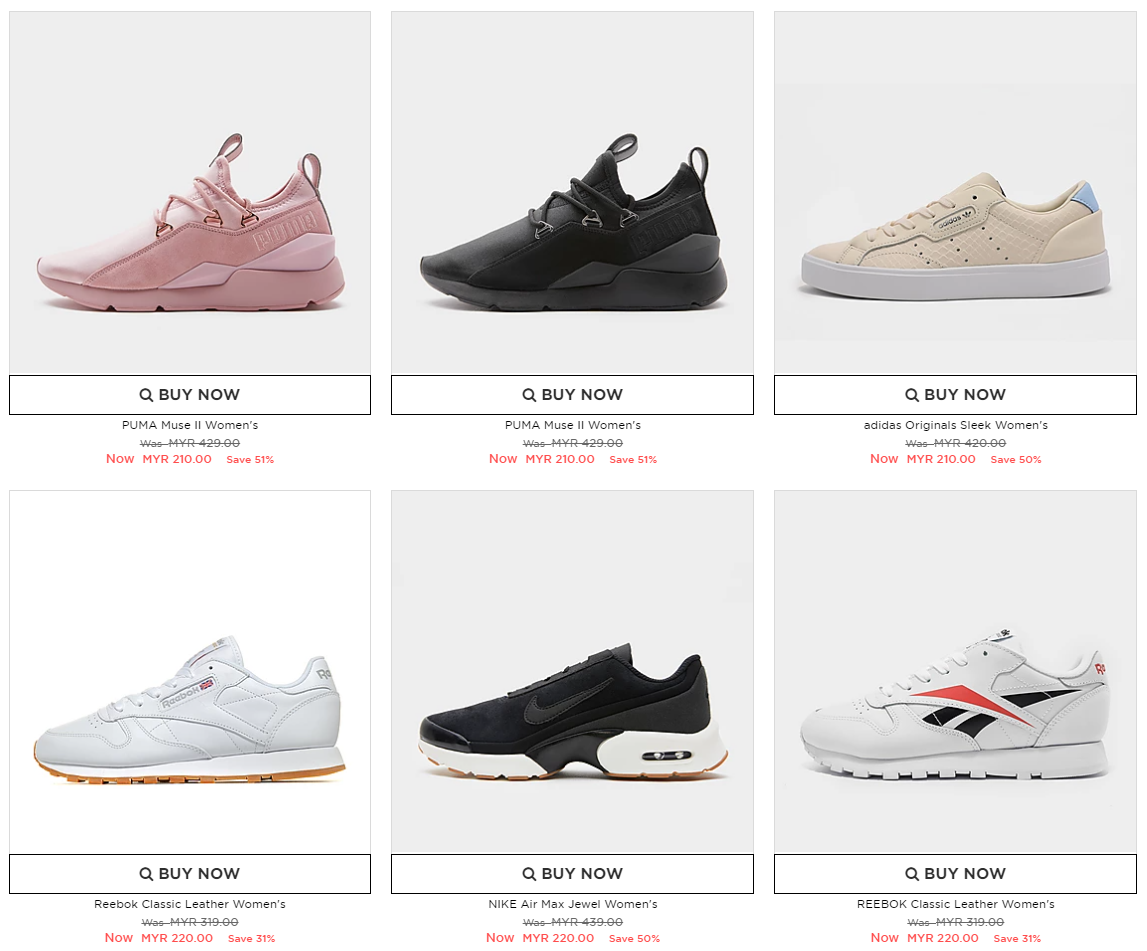Viewport: 1147px width, 951px height.
Task: Click magnifier icon under red-stripe REEBOK Classic shoe
Action: tap(911, 873)
